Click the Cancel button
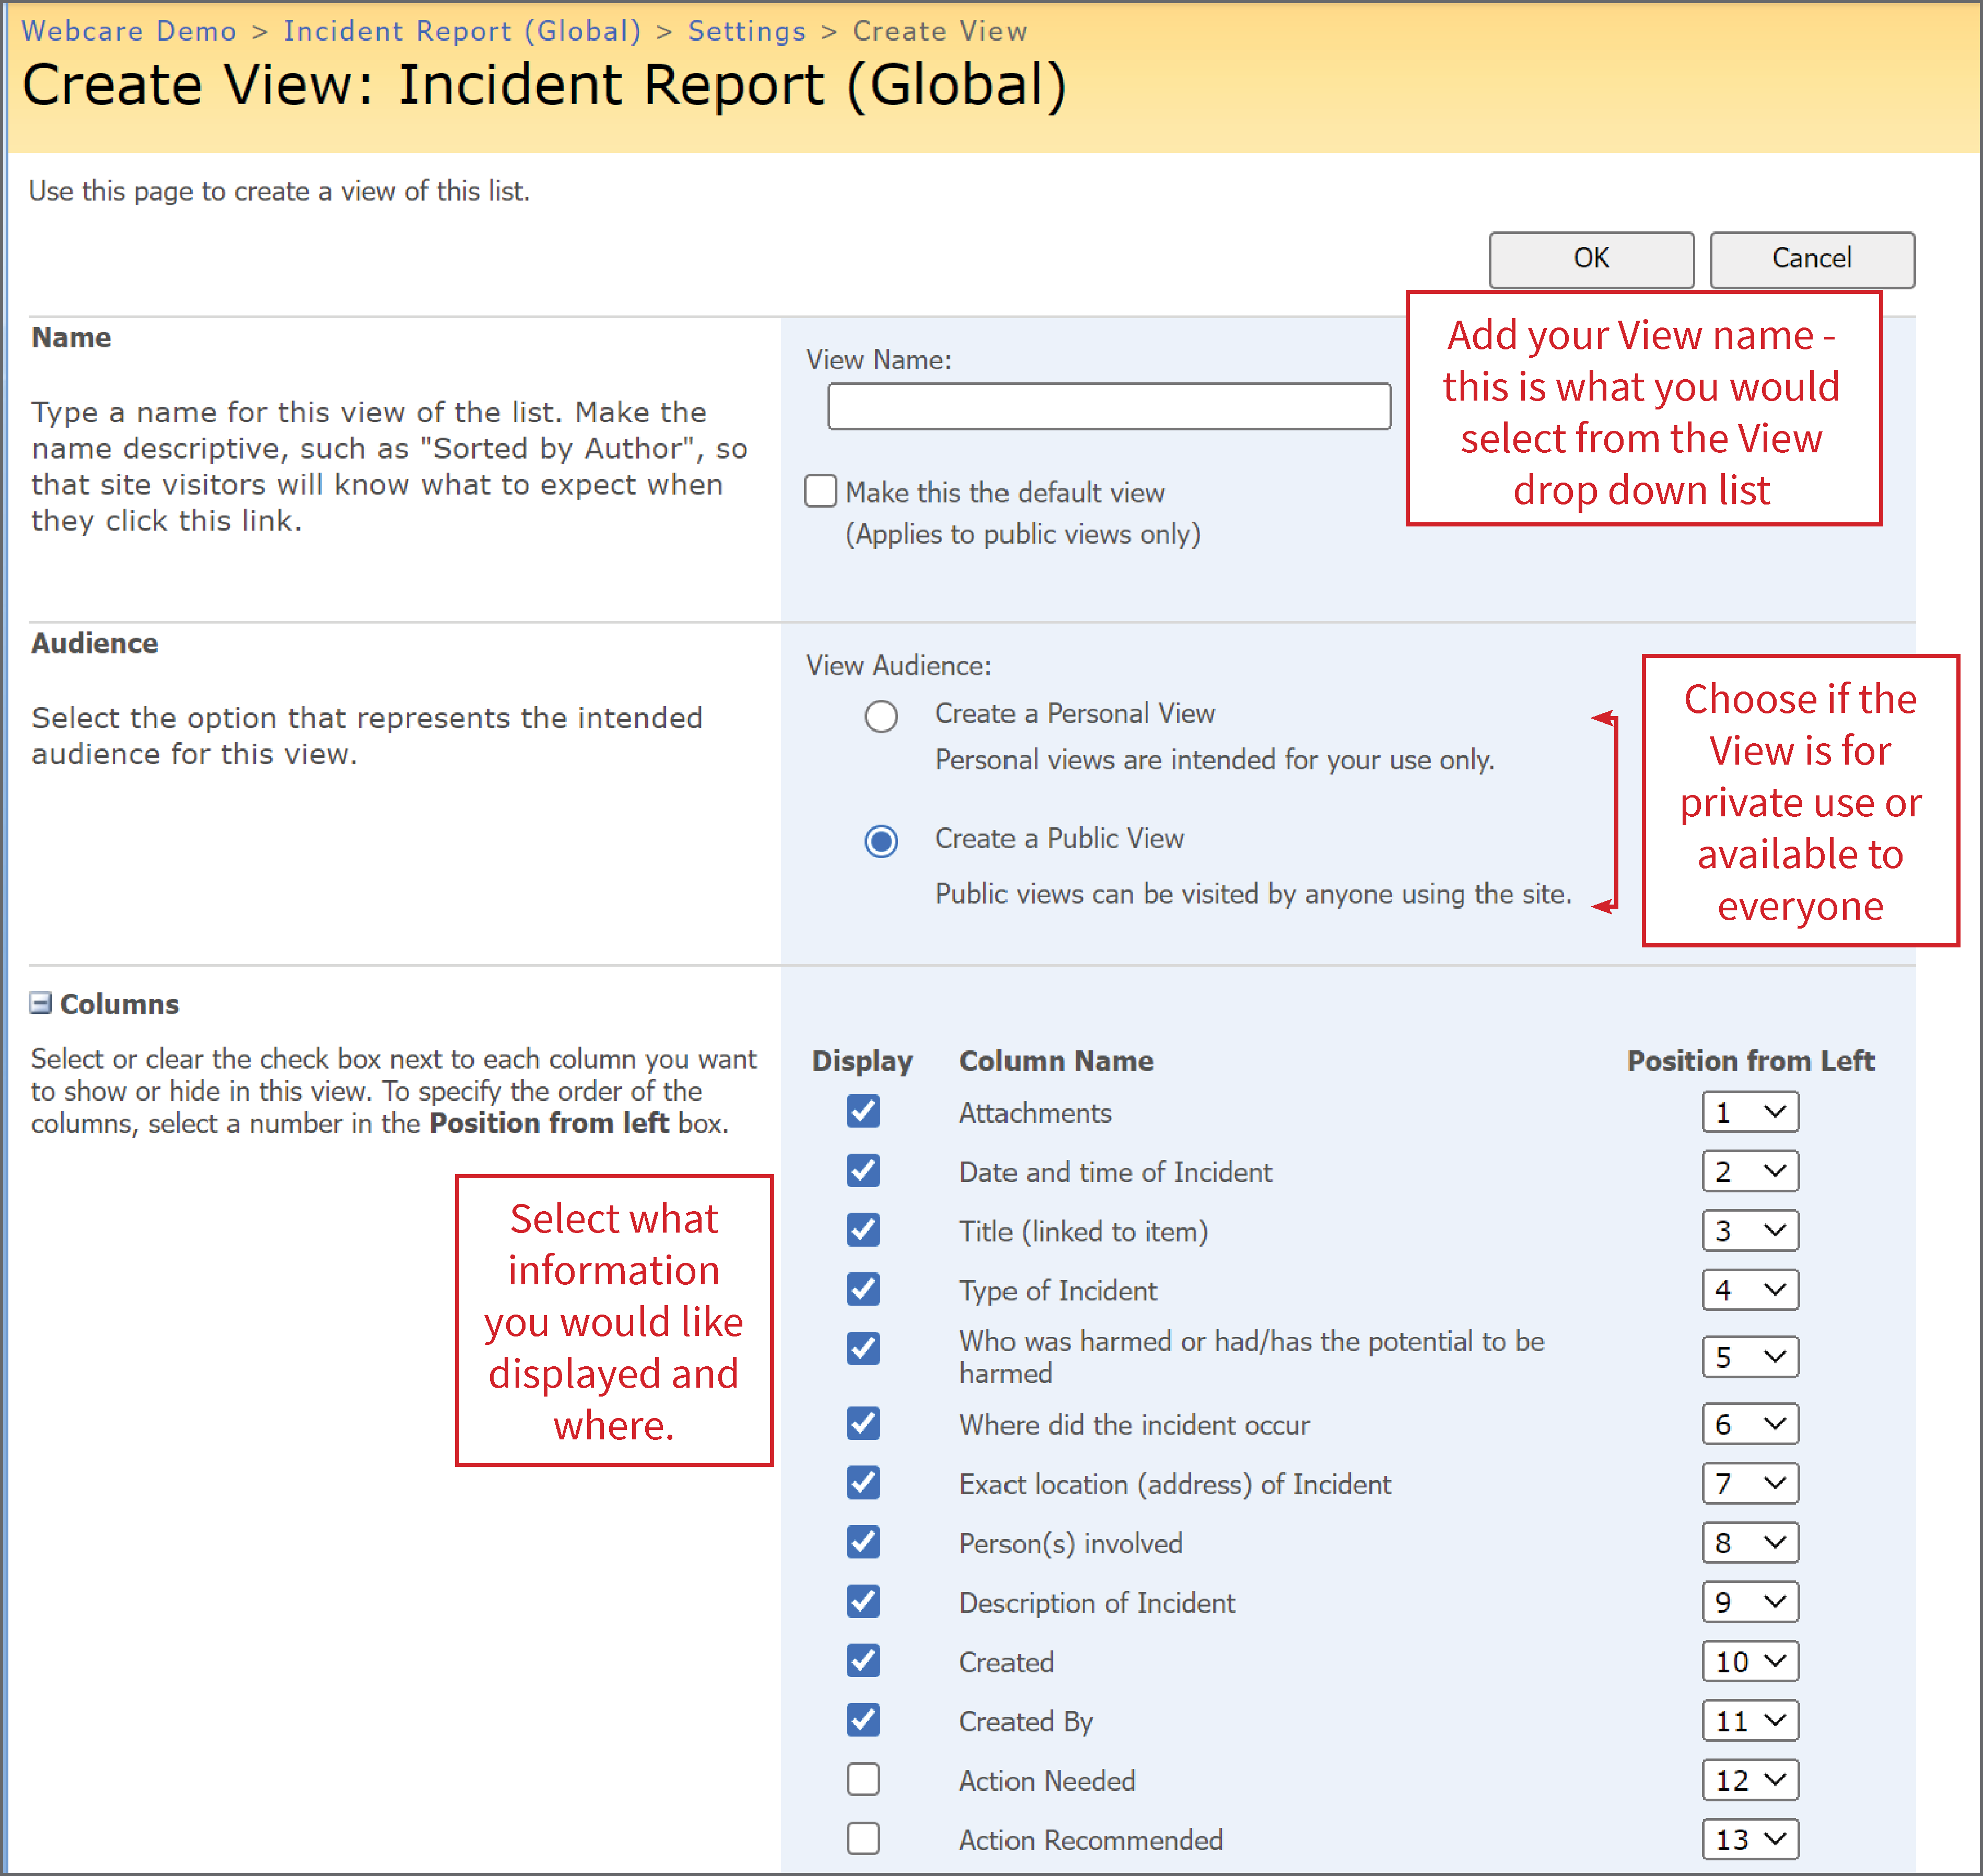The image size is (1983, 1876). pyautogui.click(x=1812, y=259)
